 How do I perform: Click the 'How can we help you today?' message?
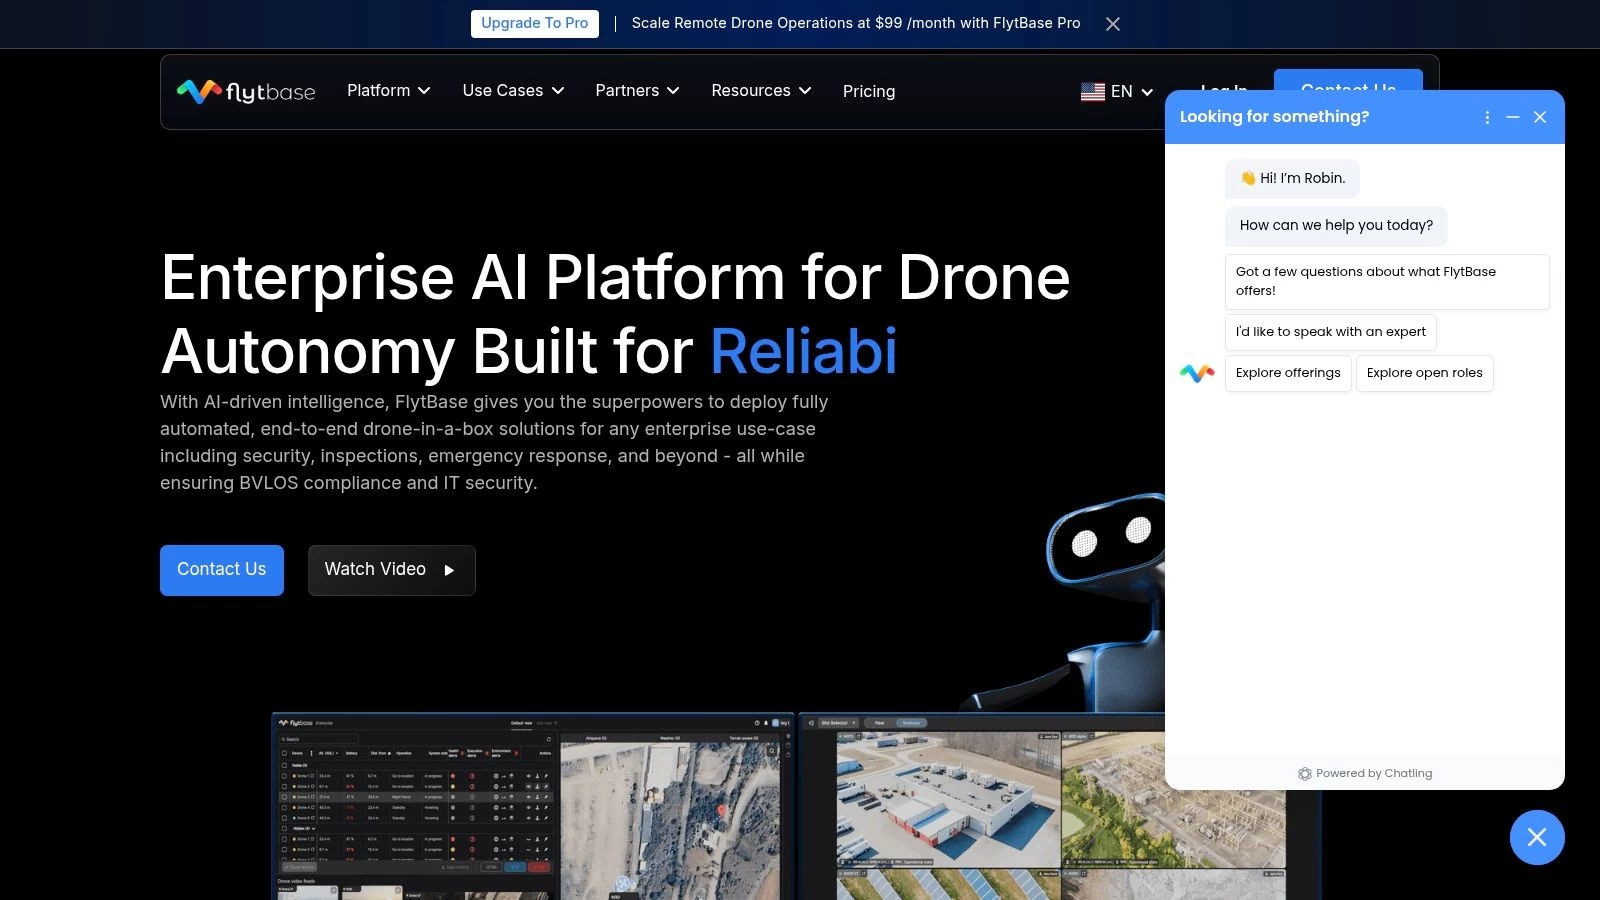click(x=1336, y=226)
